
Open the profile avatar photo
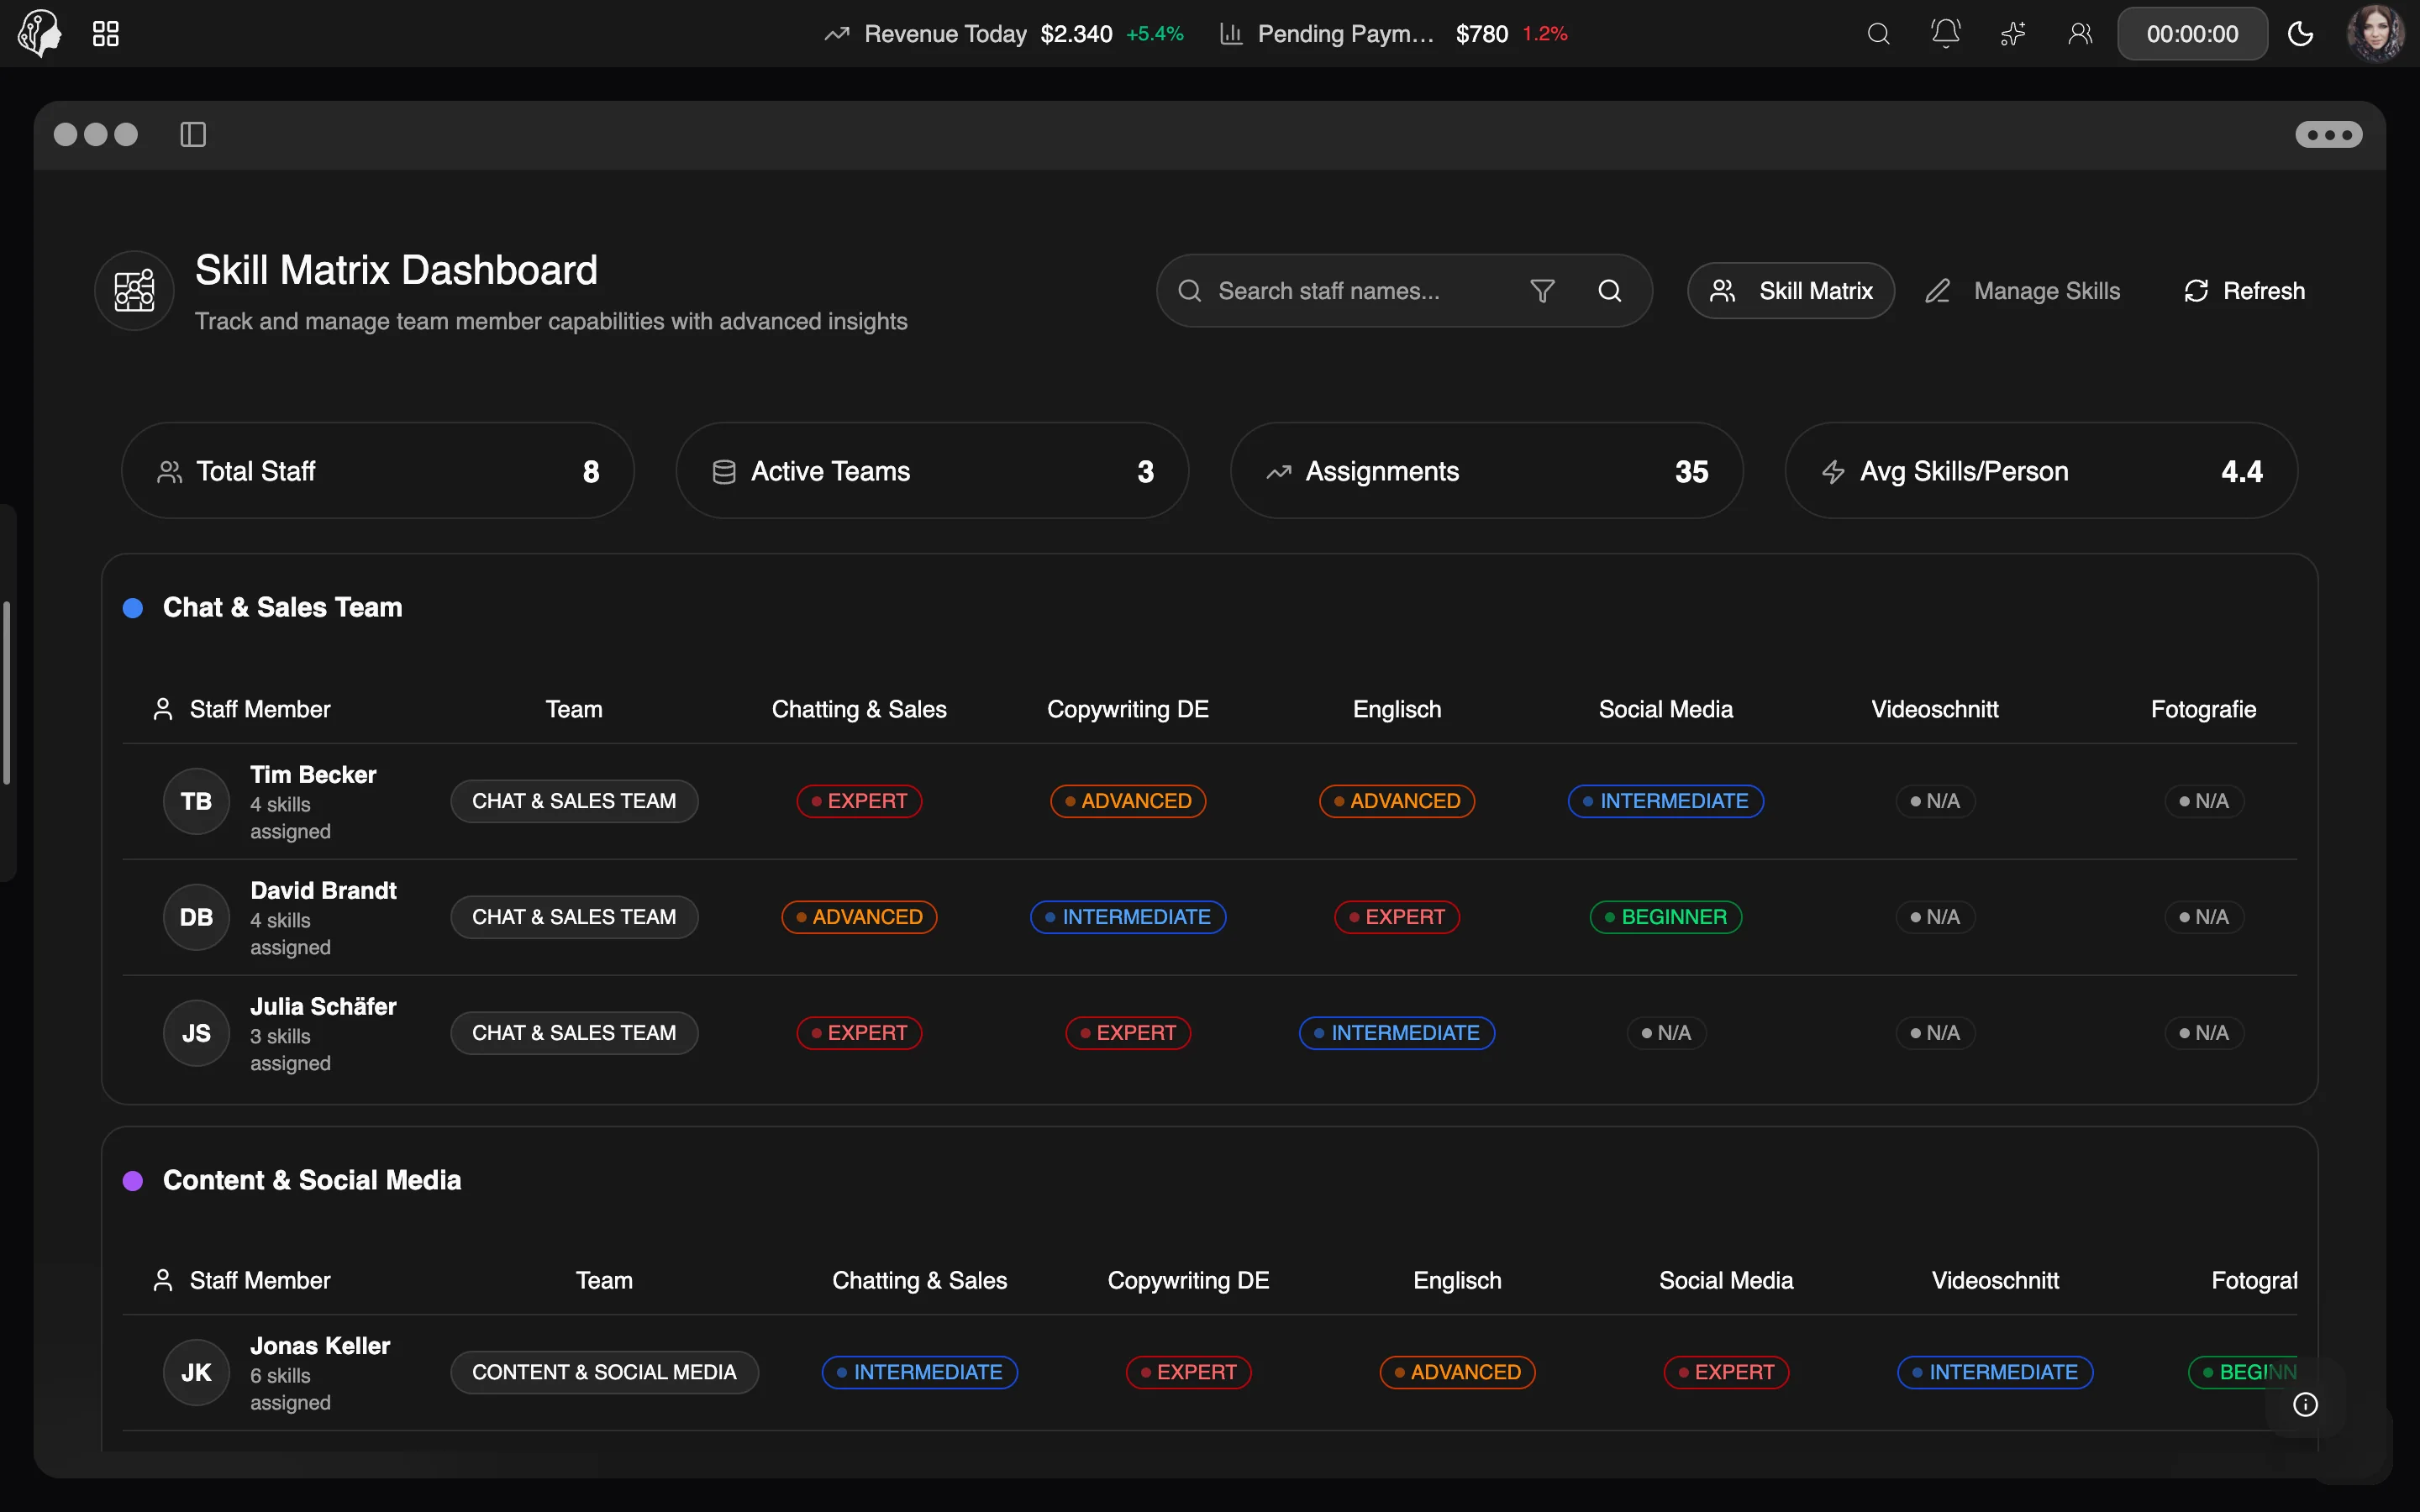(x=2376, y=34)
